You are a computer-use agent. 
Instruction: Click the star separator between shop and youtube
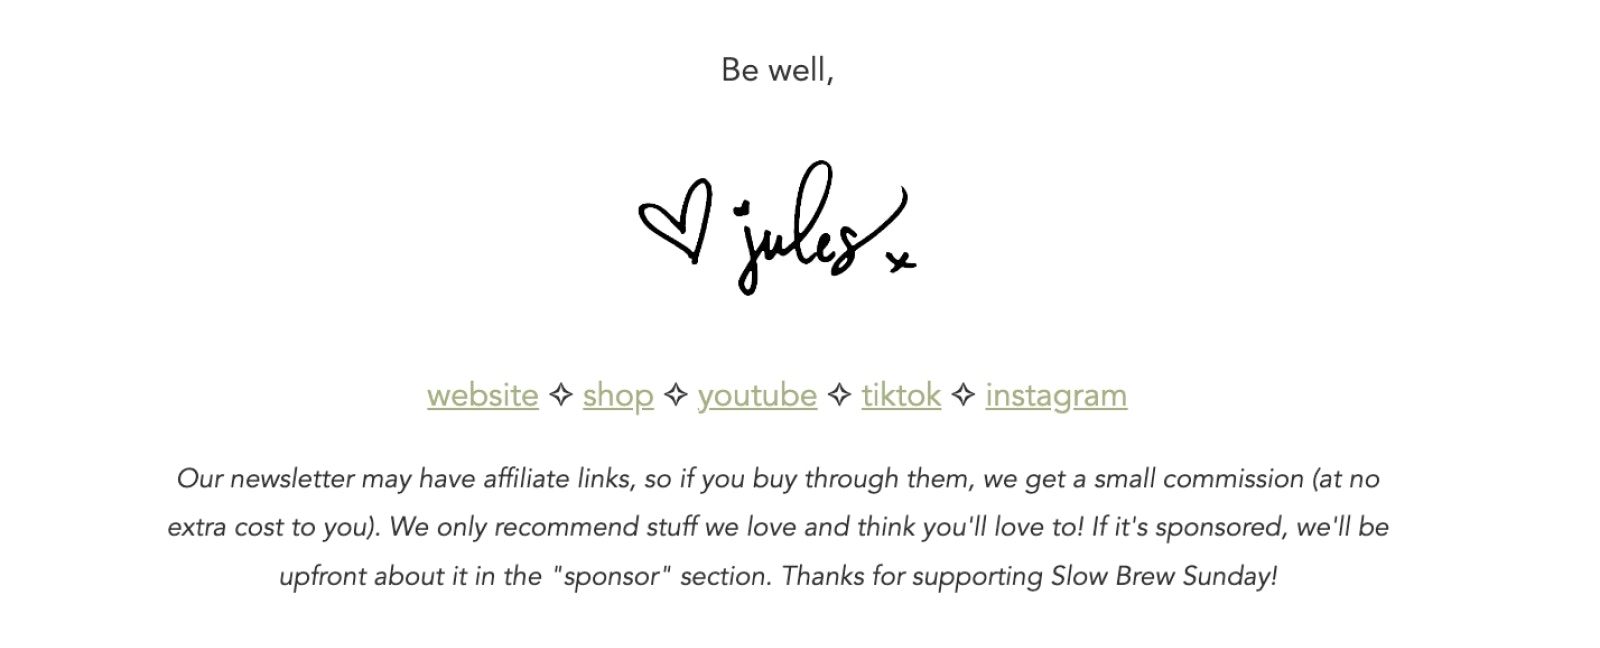tap(676, 396)
